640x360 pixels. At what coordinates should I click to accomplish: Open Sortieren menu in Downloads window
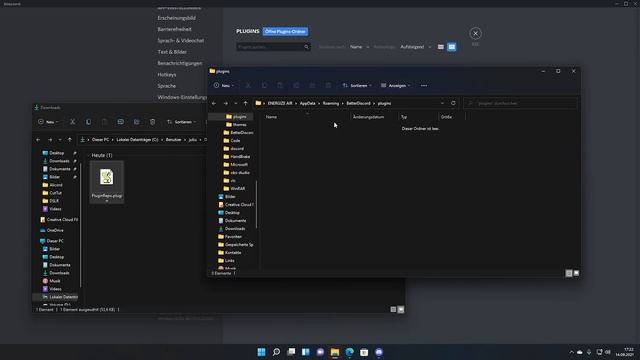click(182, 122)
